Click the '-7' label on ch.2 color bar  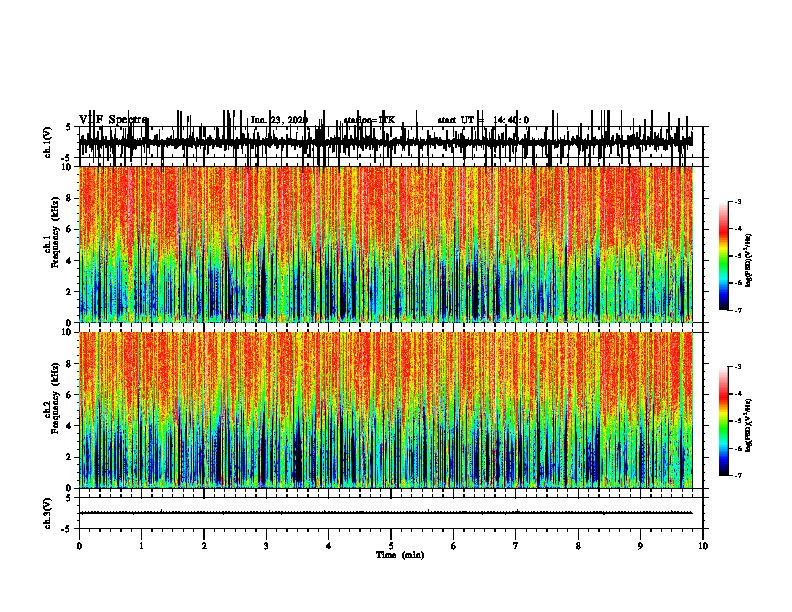pyautogui.click(x=737, y=475)
